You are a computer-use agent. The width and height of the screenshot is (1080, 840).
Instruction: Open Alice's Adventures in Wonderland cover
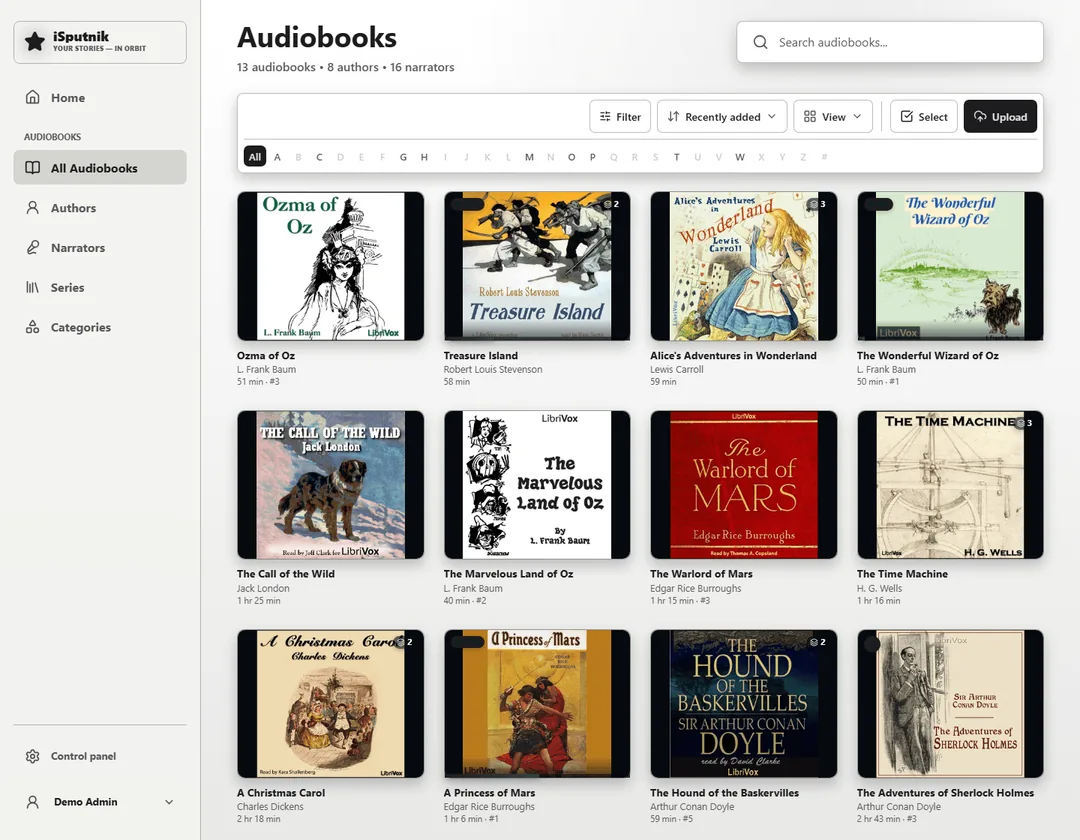coord(744,266)
